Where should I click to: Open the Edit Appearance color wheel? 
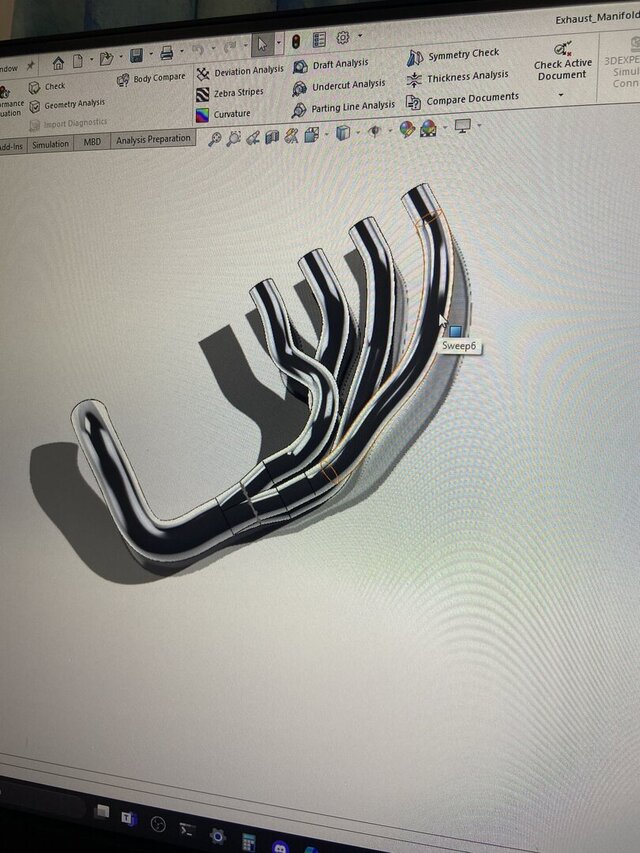click(x=406, y=129)
